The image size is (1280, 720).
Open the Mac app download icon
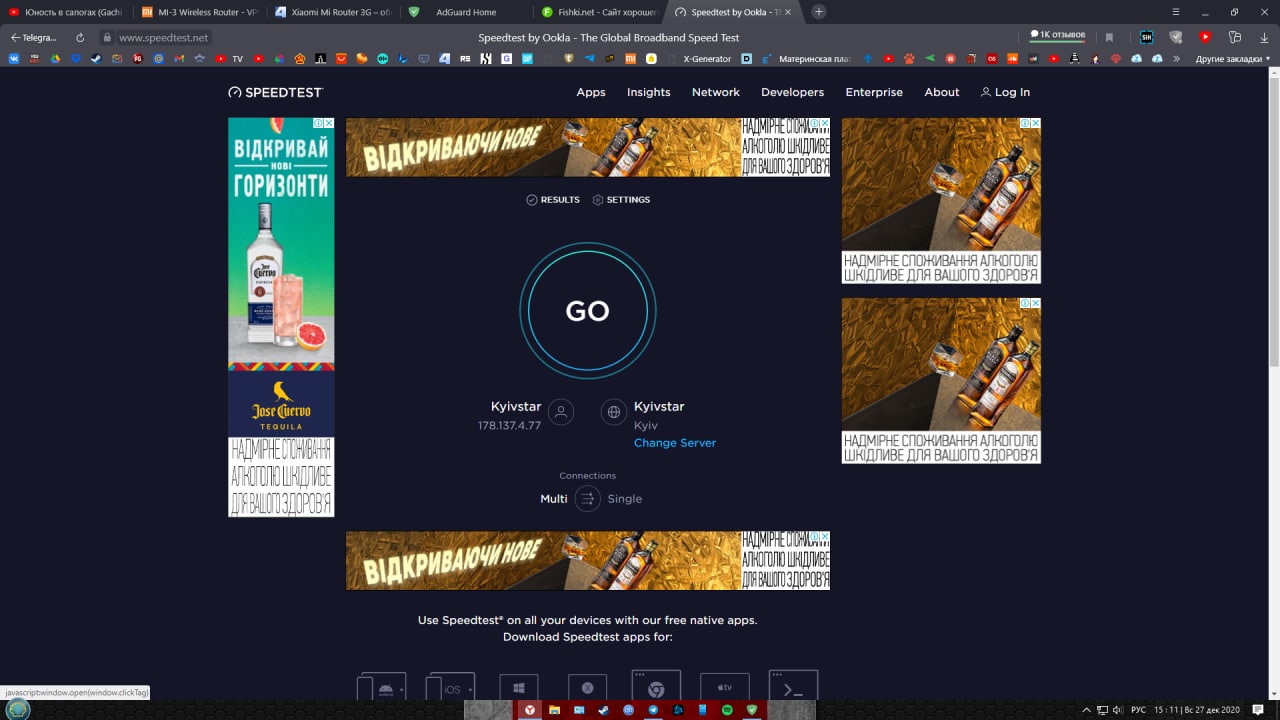coord(588,688)
